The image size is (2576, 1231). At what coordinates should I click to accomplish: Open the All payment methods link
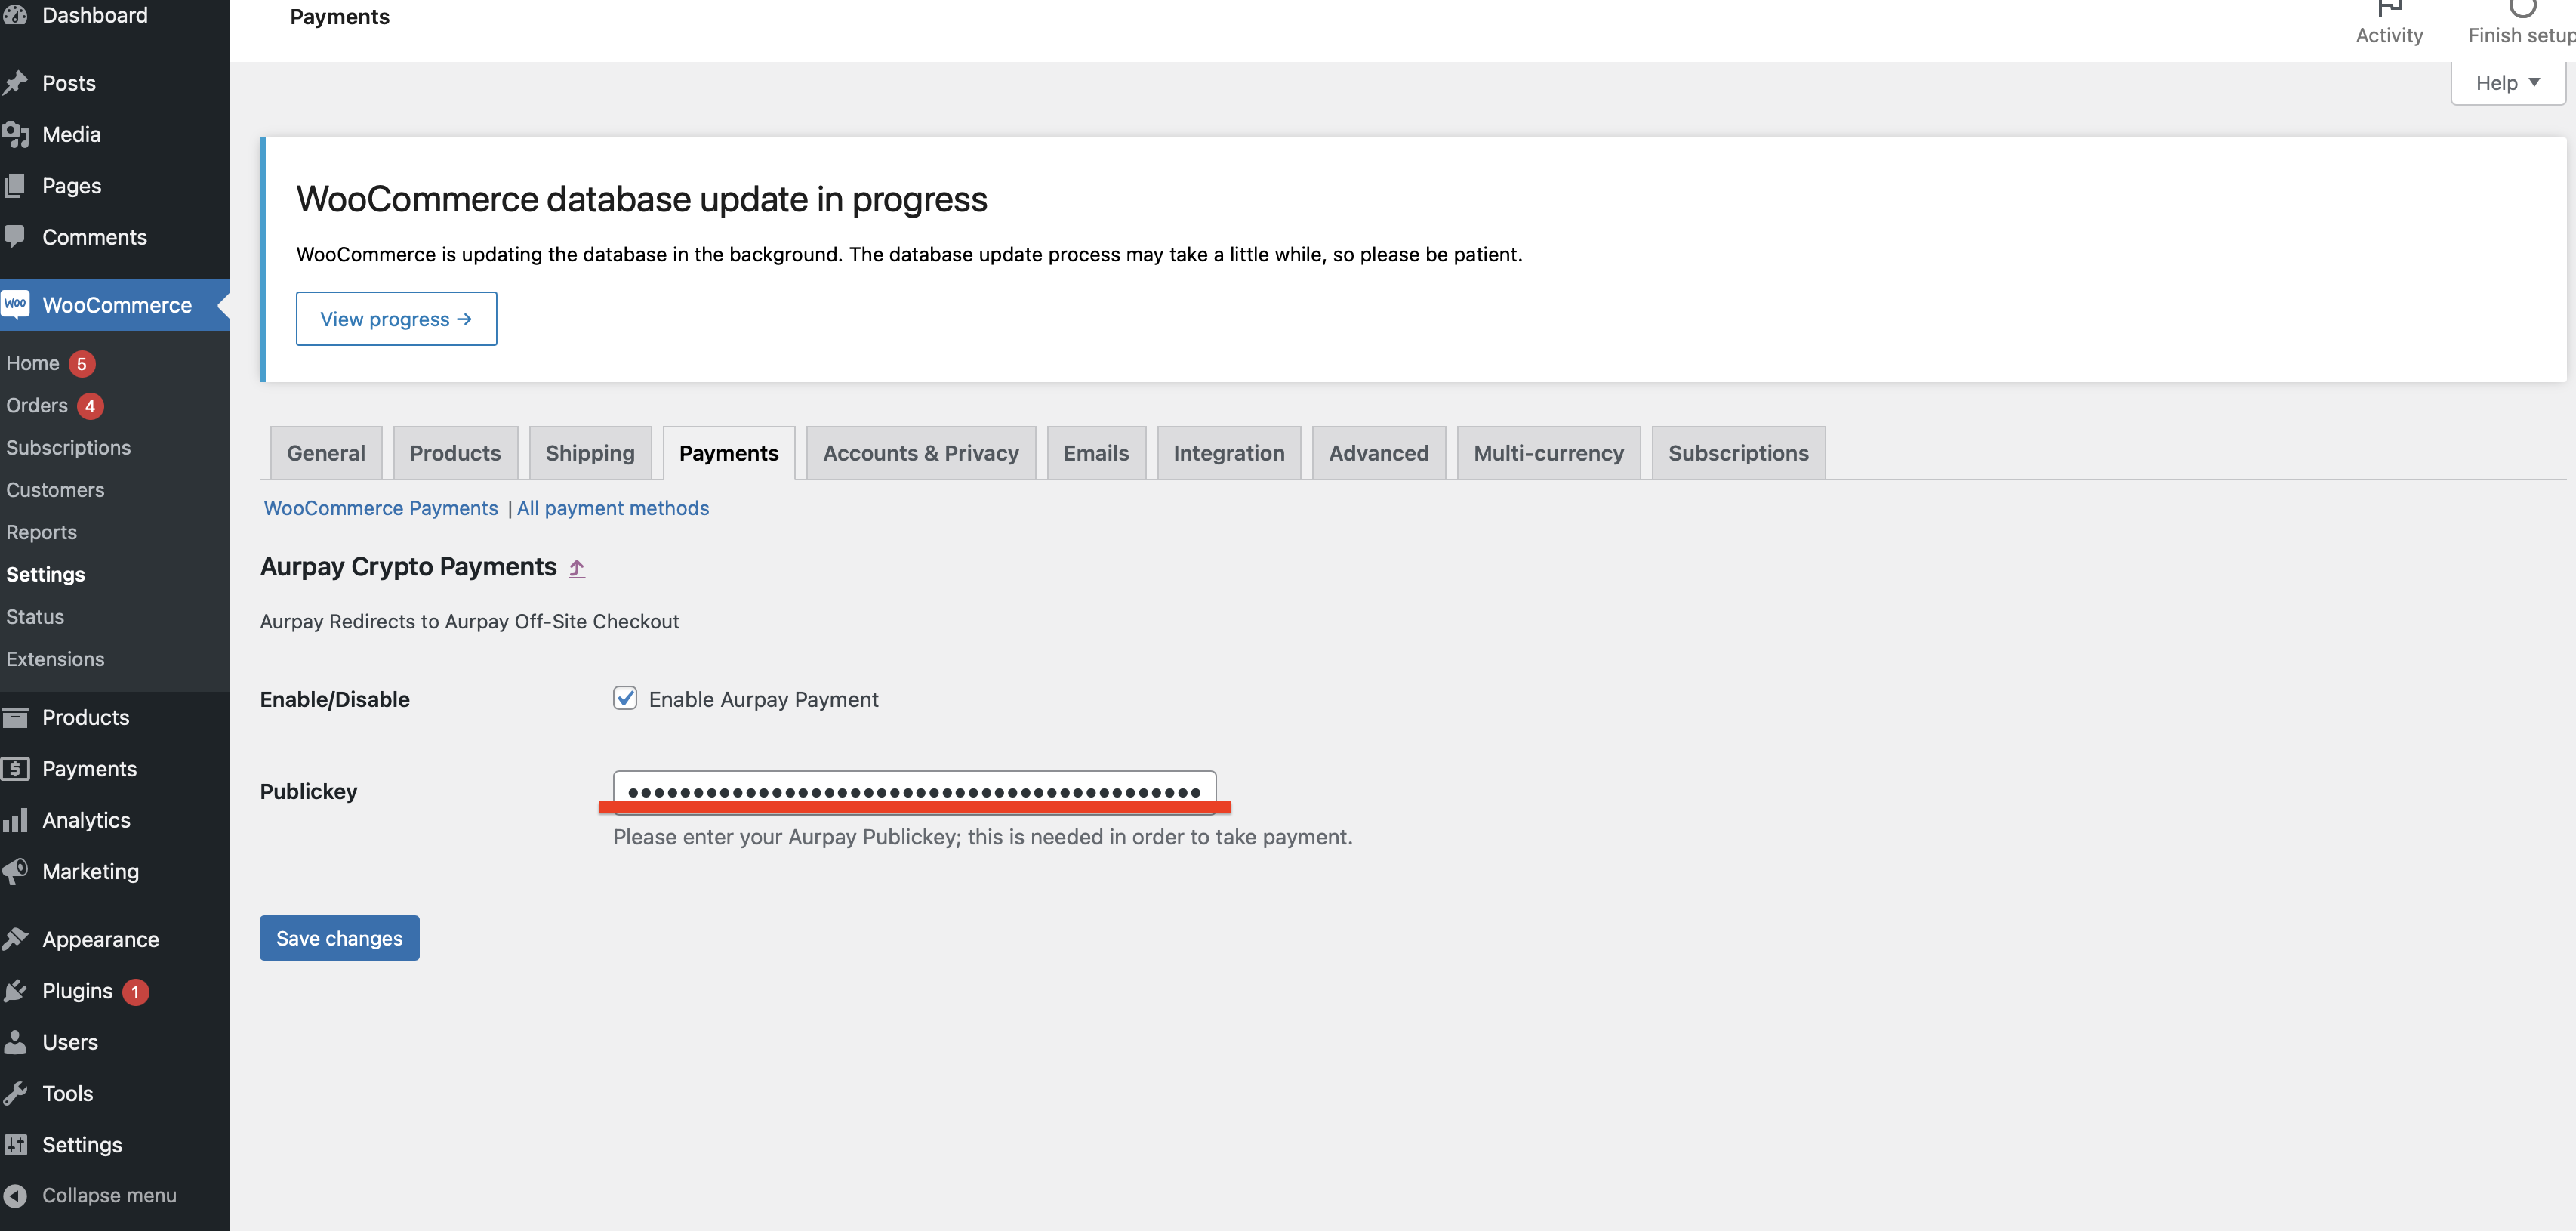point(613,508)
